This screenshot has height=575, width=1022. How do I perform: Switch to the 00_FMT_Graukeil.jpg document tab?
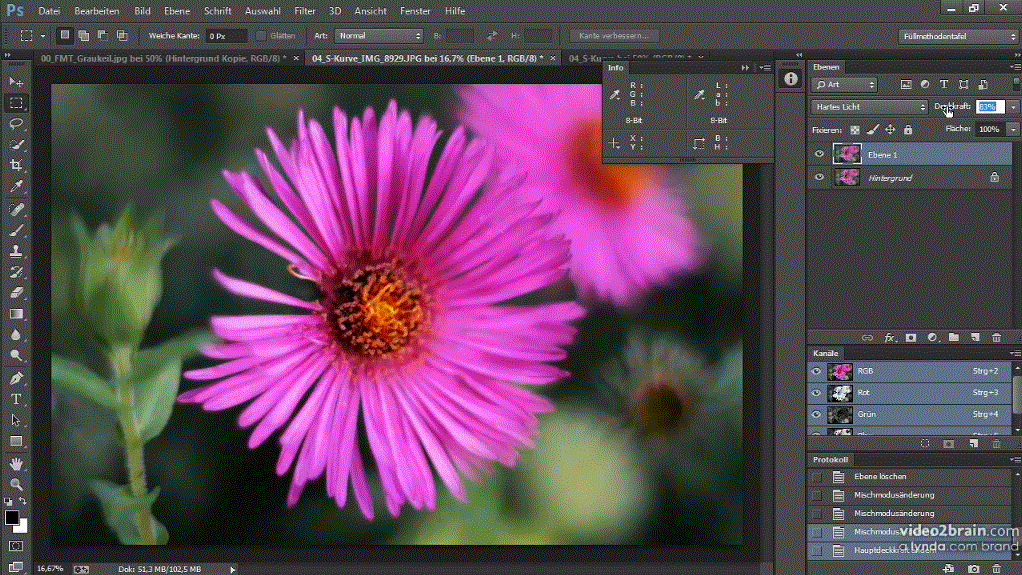pos(163,58)
